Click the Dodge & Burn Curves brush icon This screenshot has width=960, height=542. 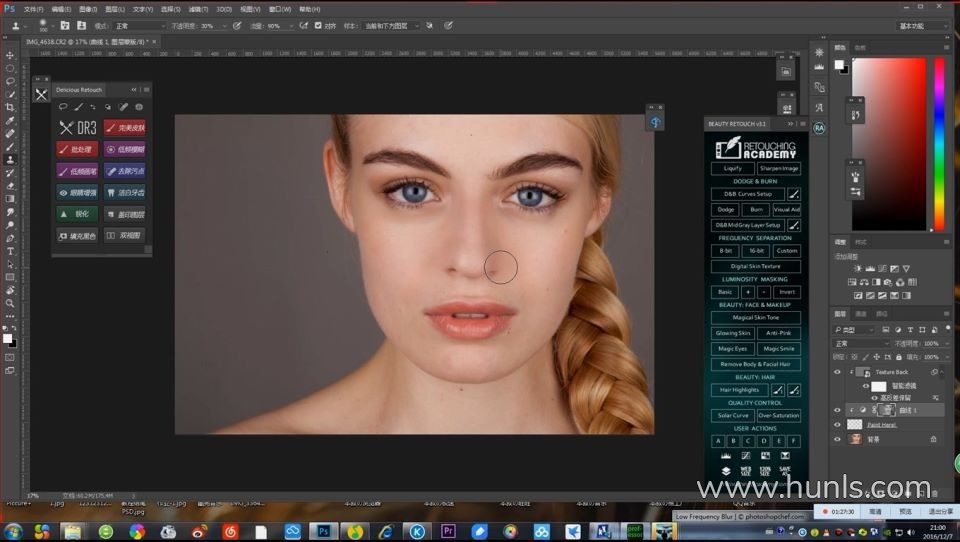(x=793, y=194)
